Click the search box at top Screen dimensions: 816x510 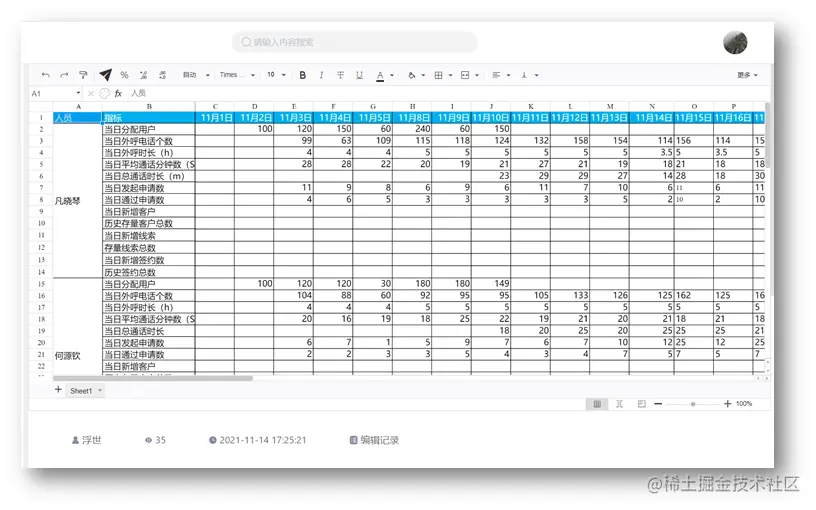point(354,42)
